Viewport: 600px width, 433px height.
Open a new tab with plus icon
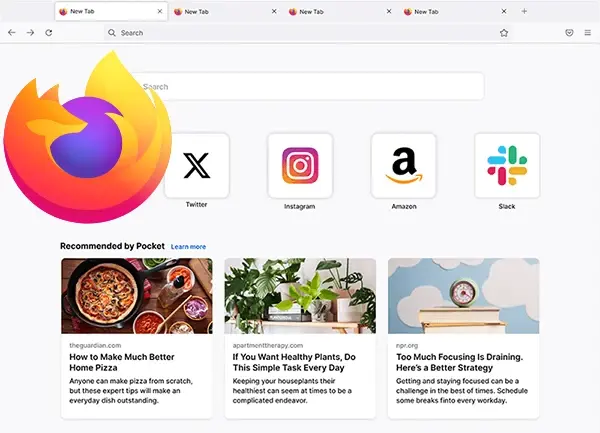point(524,11)
